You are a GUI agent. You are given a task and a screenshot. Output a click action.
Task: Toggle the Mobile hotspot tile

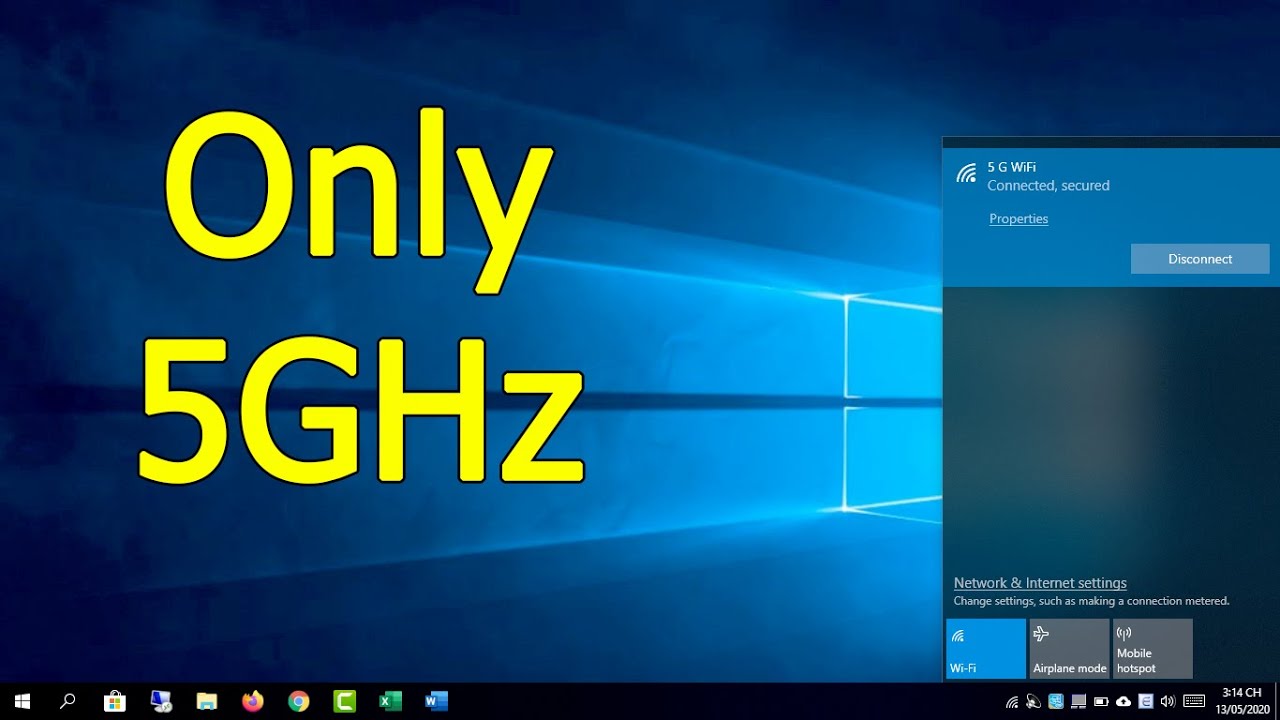1153,649
